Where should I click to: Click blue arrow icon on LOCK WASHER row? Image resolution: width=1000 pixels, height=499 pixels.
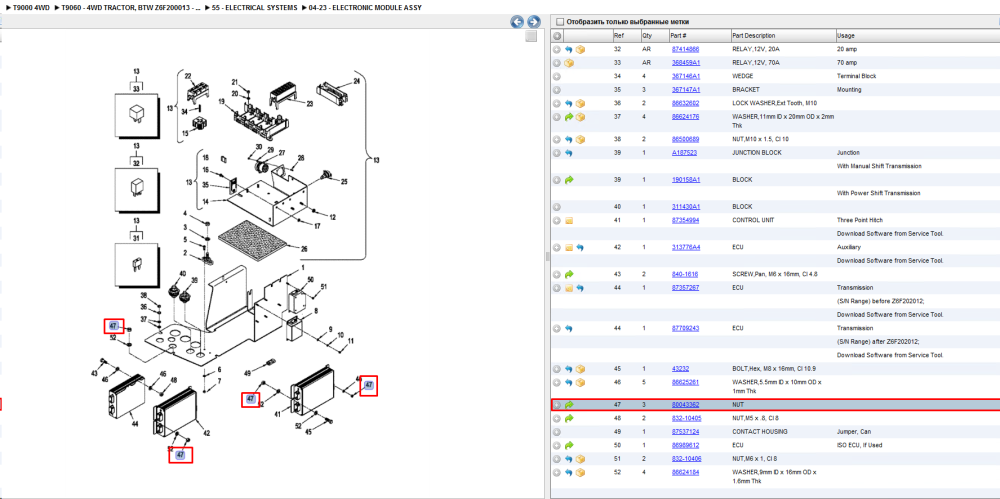pyautogui.click(x=569, y=103)
